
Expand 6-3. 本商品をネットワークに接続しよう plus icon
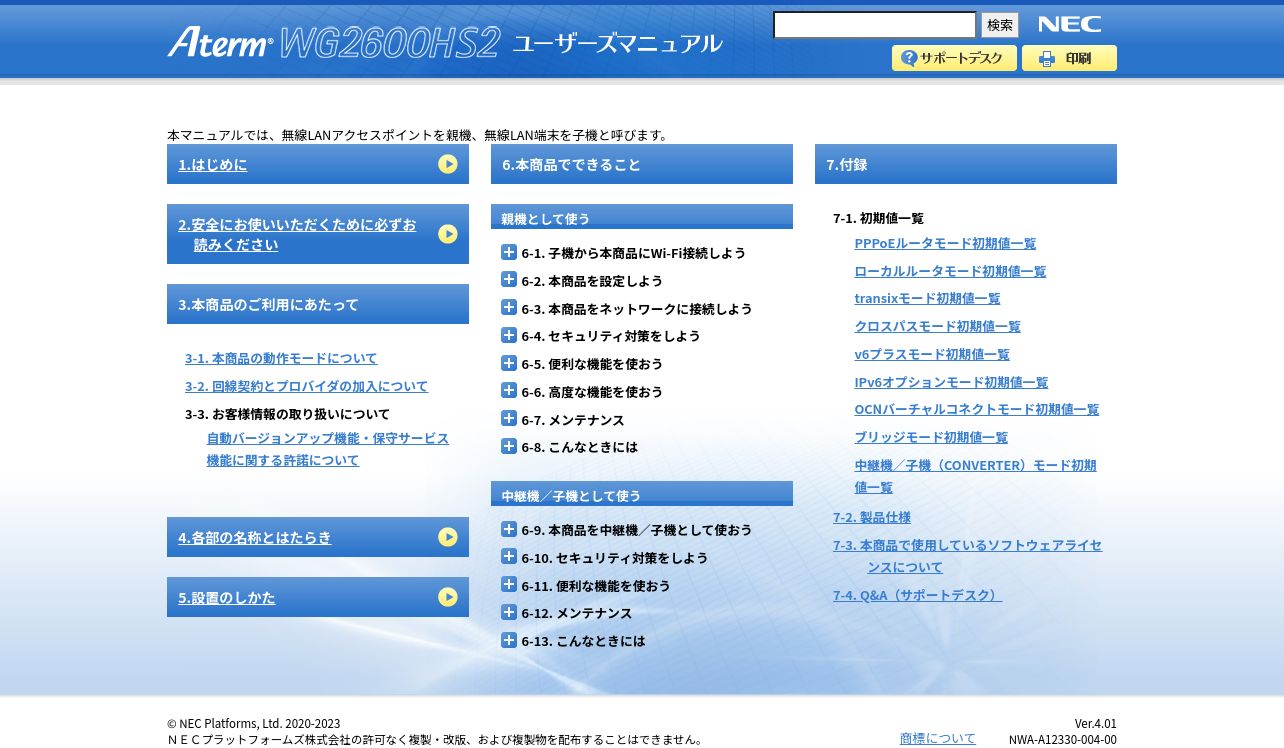[509, 308]
